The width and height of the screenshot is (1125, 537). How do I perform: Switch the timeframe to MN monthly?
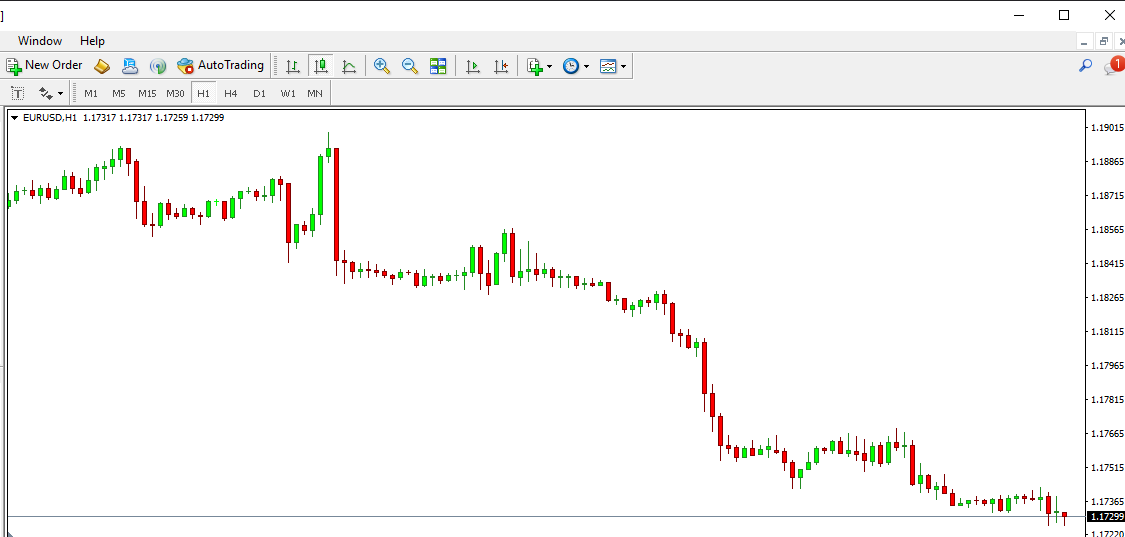pos(315,93)
